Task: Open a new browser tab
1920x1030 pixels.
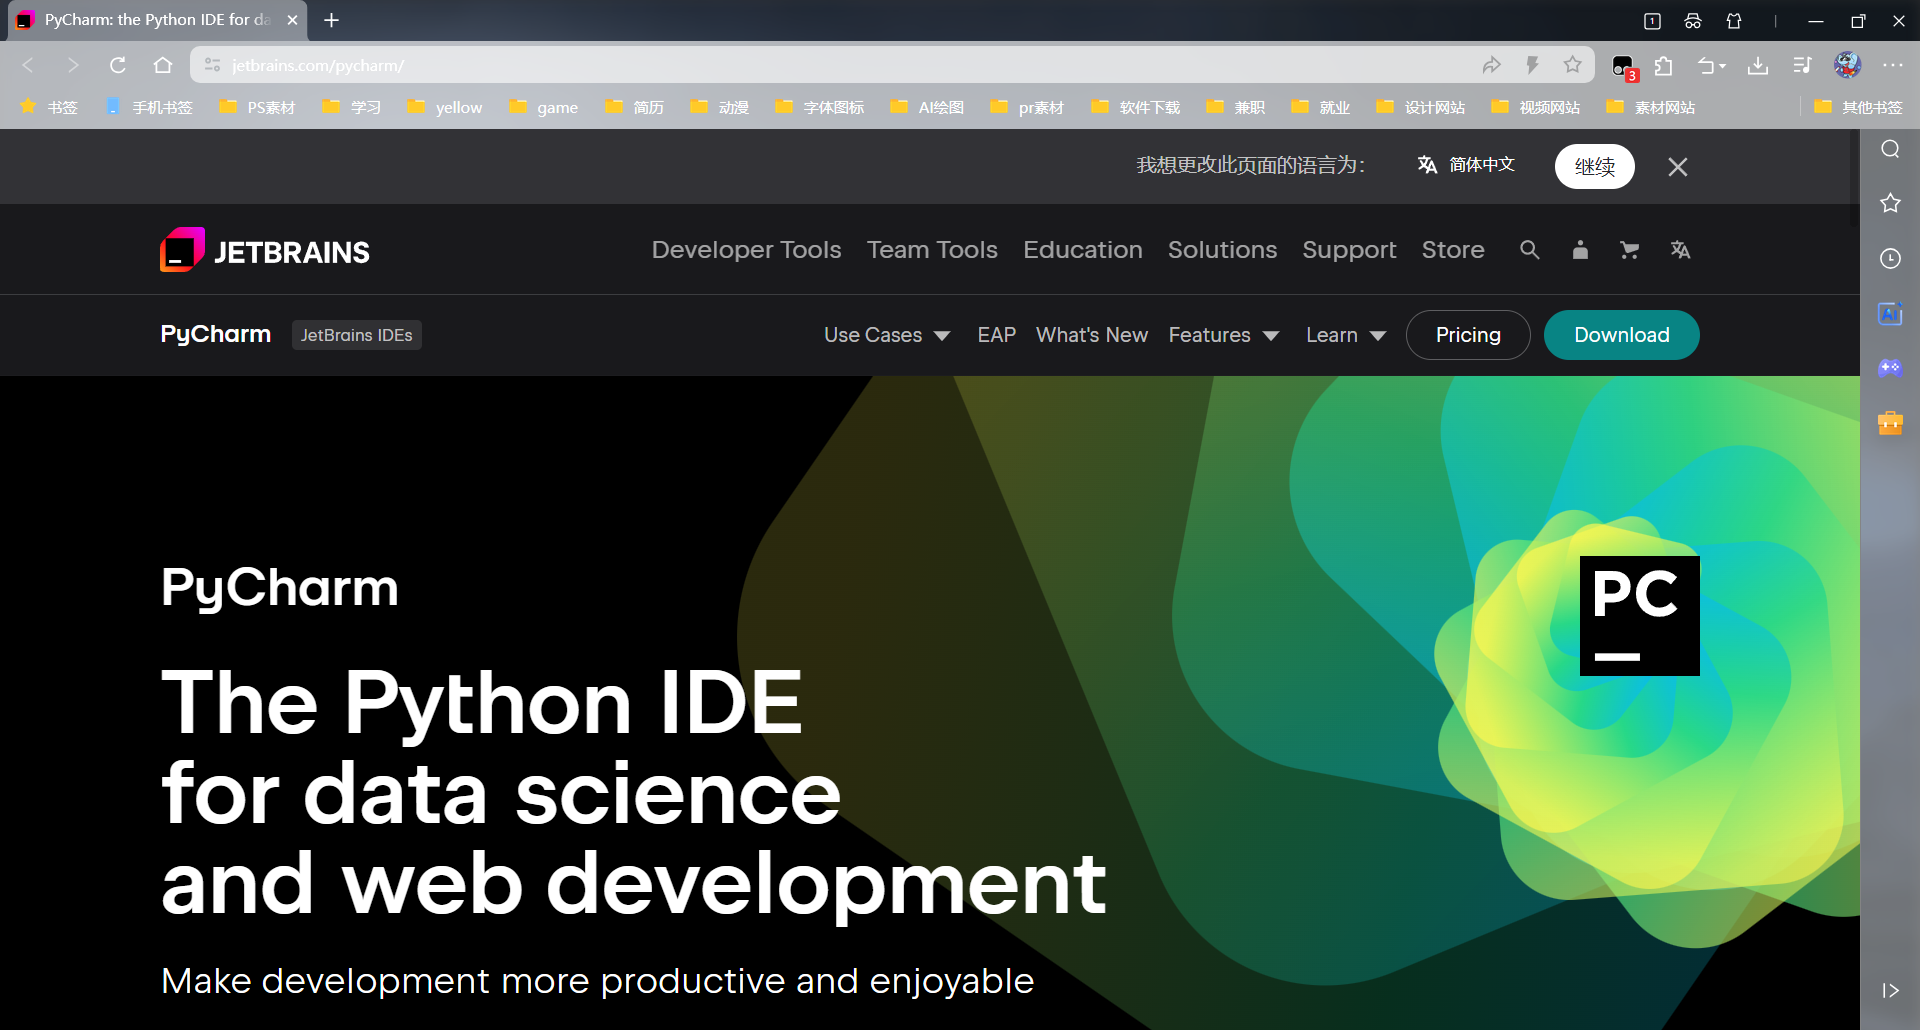Action: pyautogui.click(x=332, y=20)
